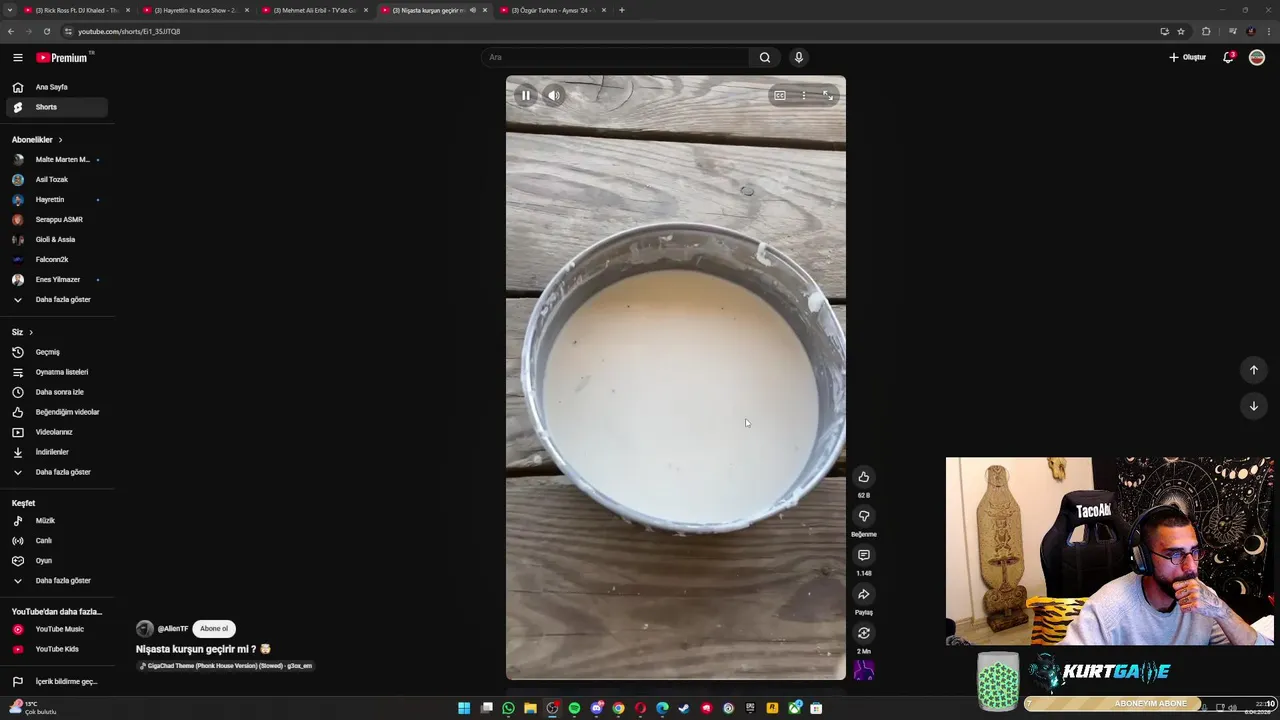Switch to the Özgür Turhan tab
1280x720 pixels.
coord(553,10)
